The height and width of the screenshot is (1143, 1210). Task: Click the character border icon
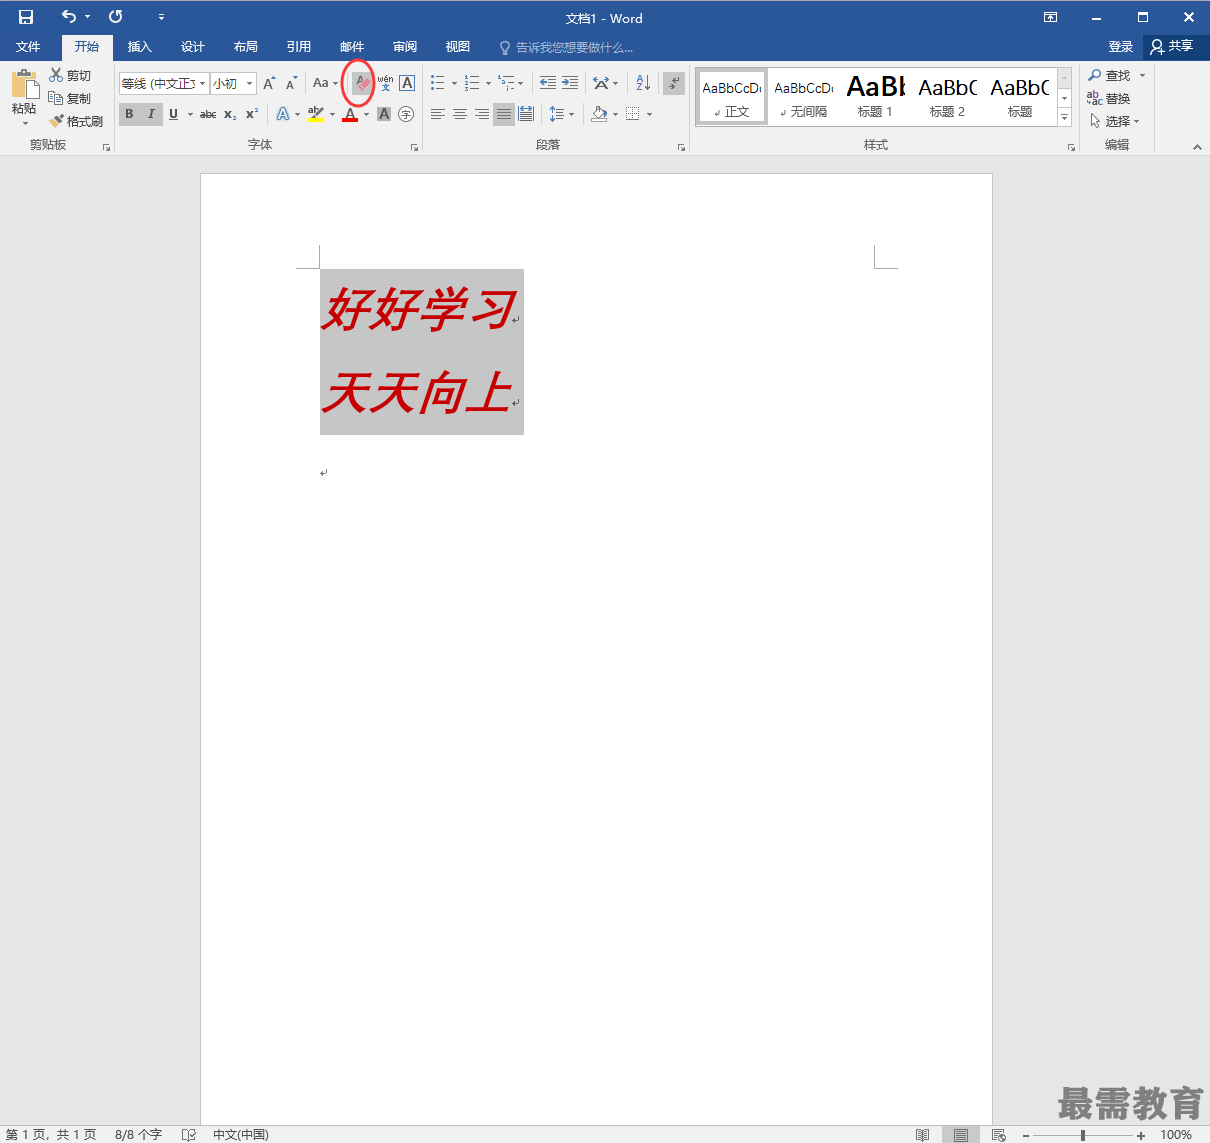(407, 84)
